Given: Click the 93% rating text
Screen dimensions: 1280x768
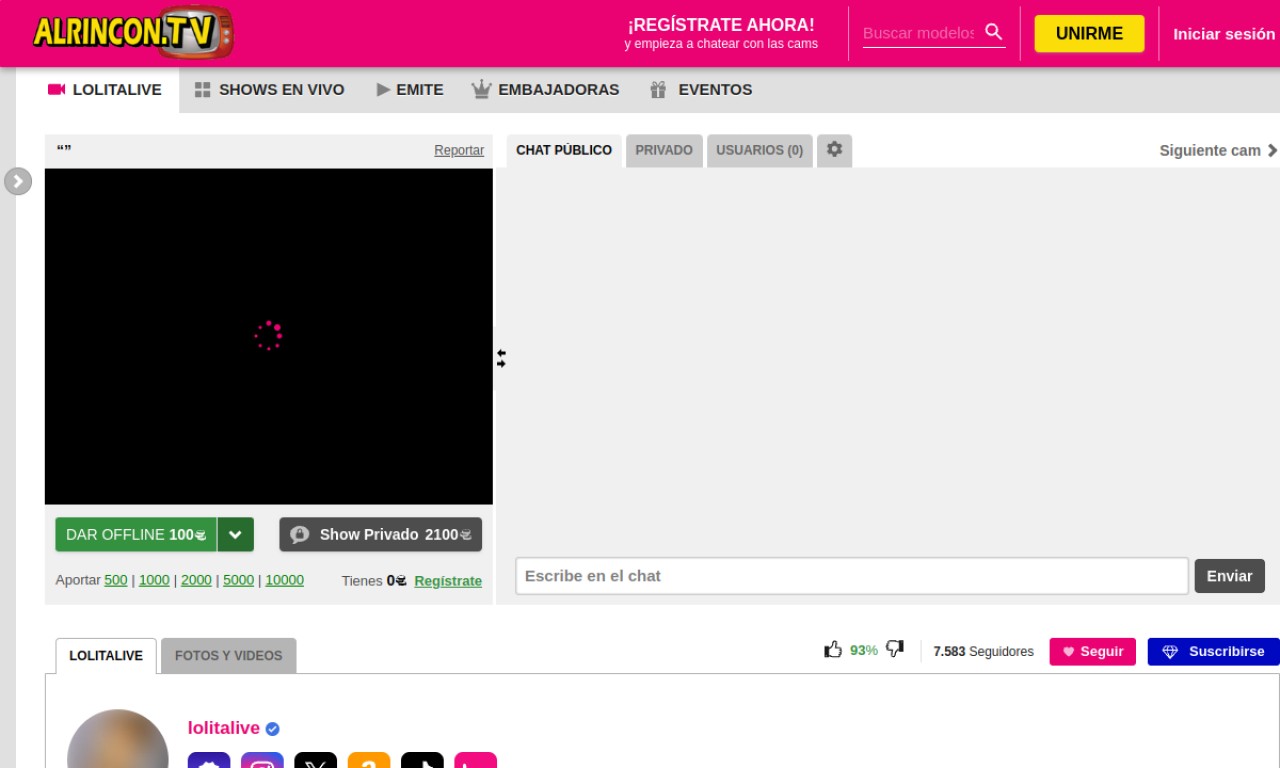Looking at the screenshot, I should point(864,650).
